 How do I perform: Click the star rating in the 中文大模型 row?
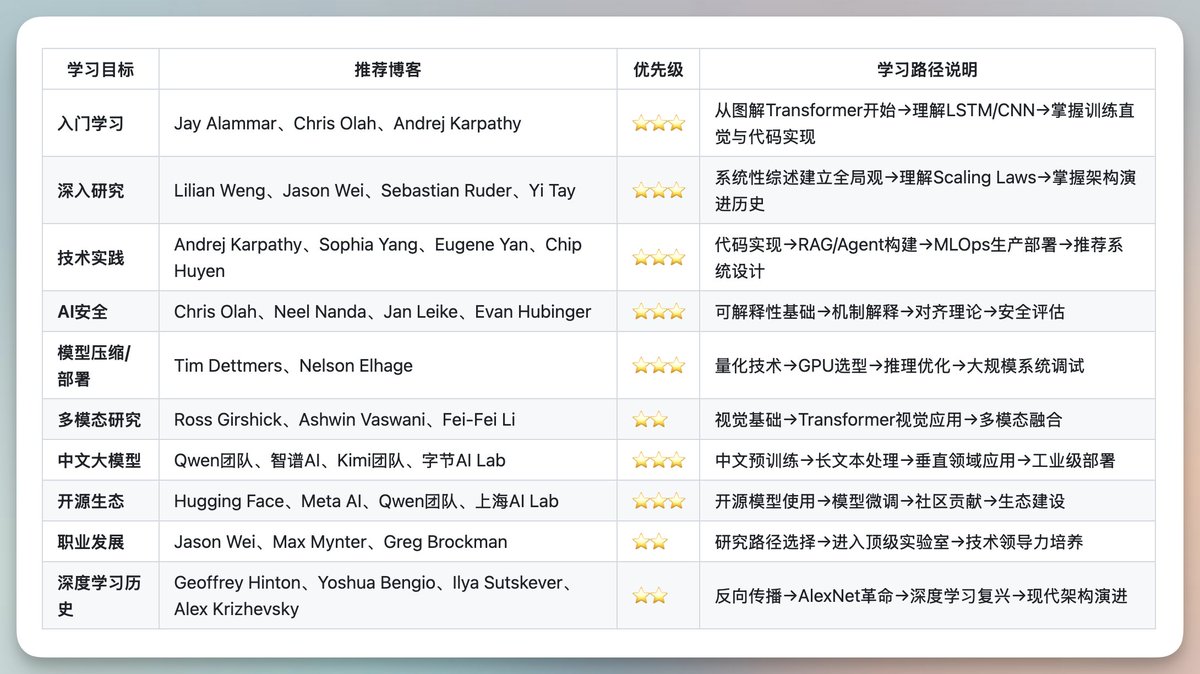click(x=658, y=461)
